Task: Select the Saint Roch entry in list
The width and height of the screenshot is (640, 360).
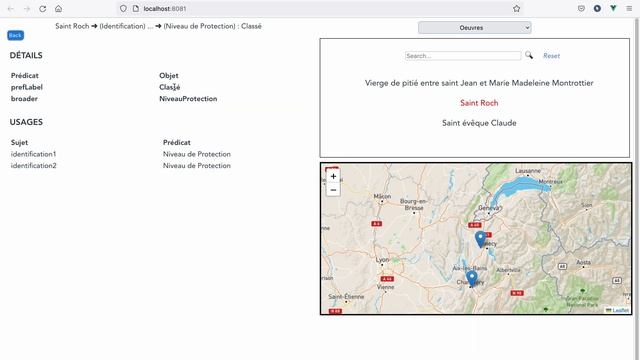Action: tap(479, 103)
